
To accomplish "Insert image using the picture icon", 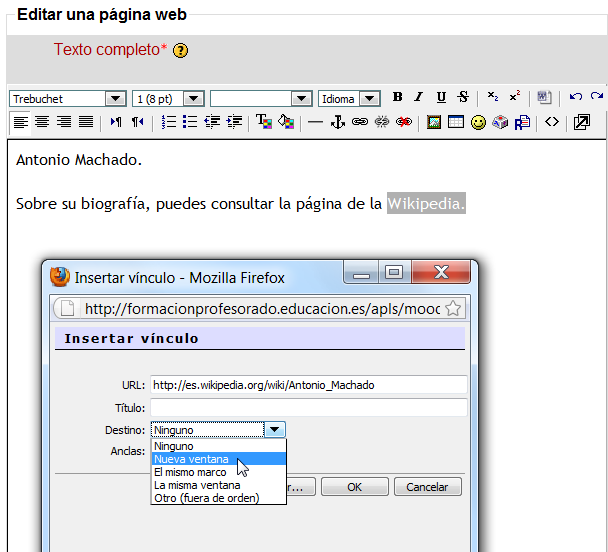I will [x=434, y=122].
